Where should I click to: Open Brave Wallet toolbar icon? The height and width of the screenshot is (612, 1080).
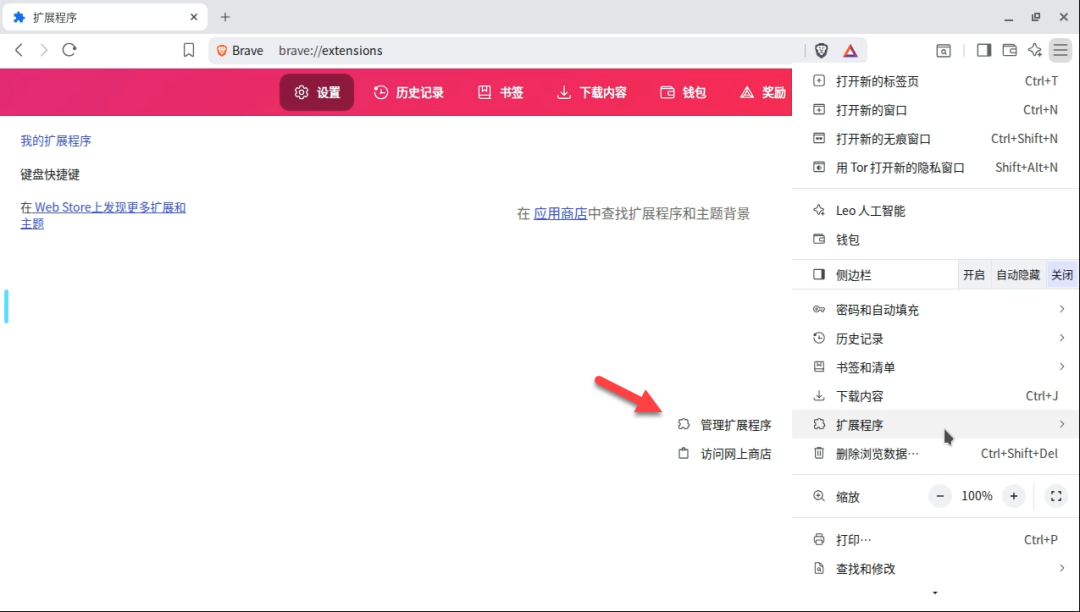tap(1009, 50)
